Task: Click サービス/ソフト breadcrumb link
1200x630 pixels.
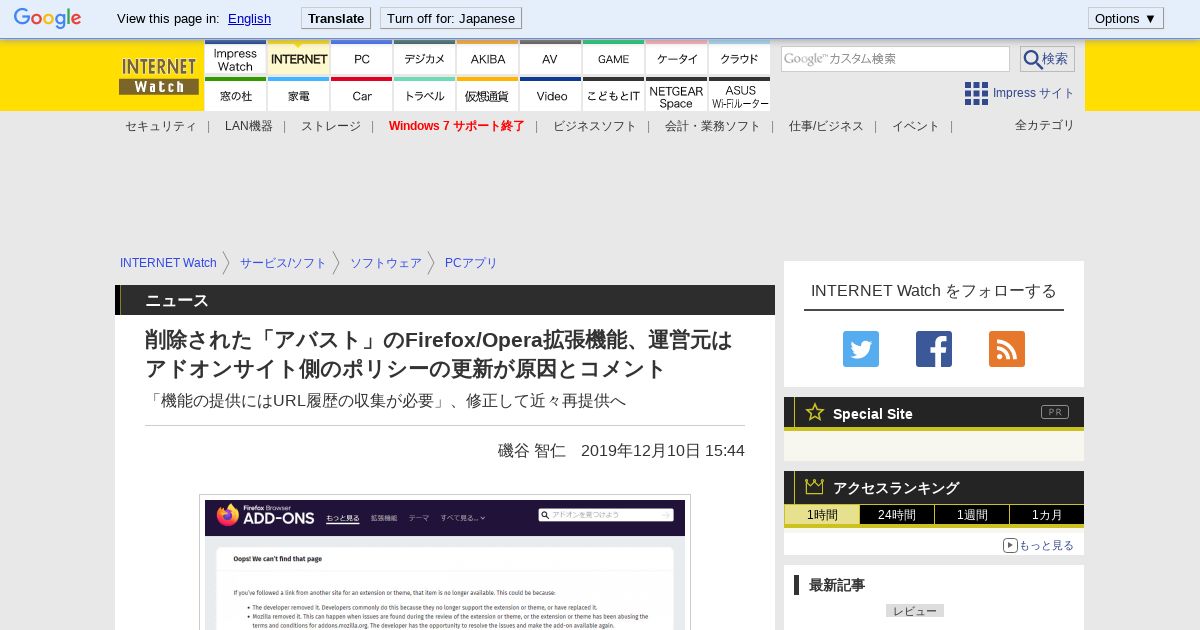Action: [283, 263]
